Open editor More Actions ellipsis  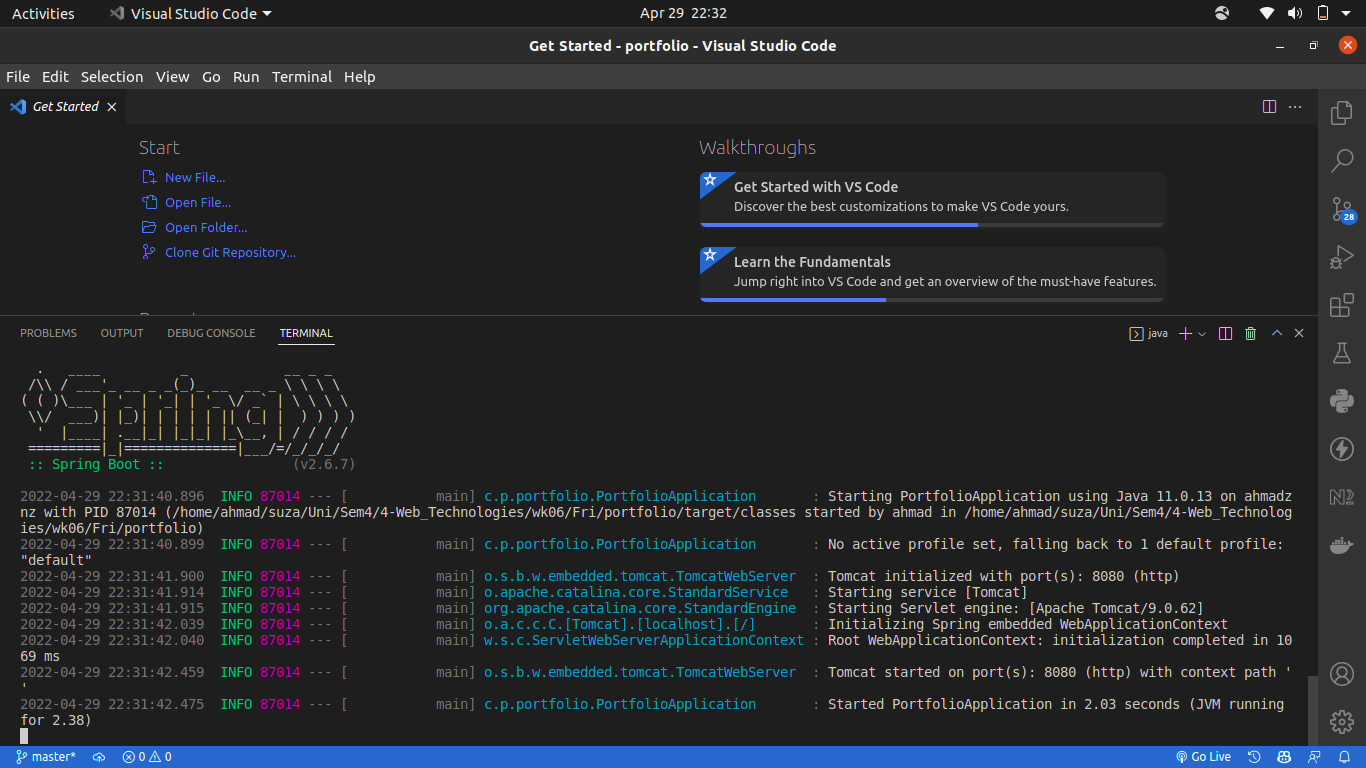pyautogui.click(x=1295, y=107)
